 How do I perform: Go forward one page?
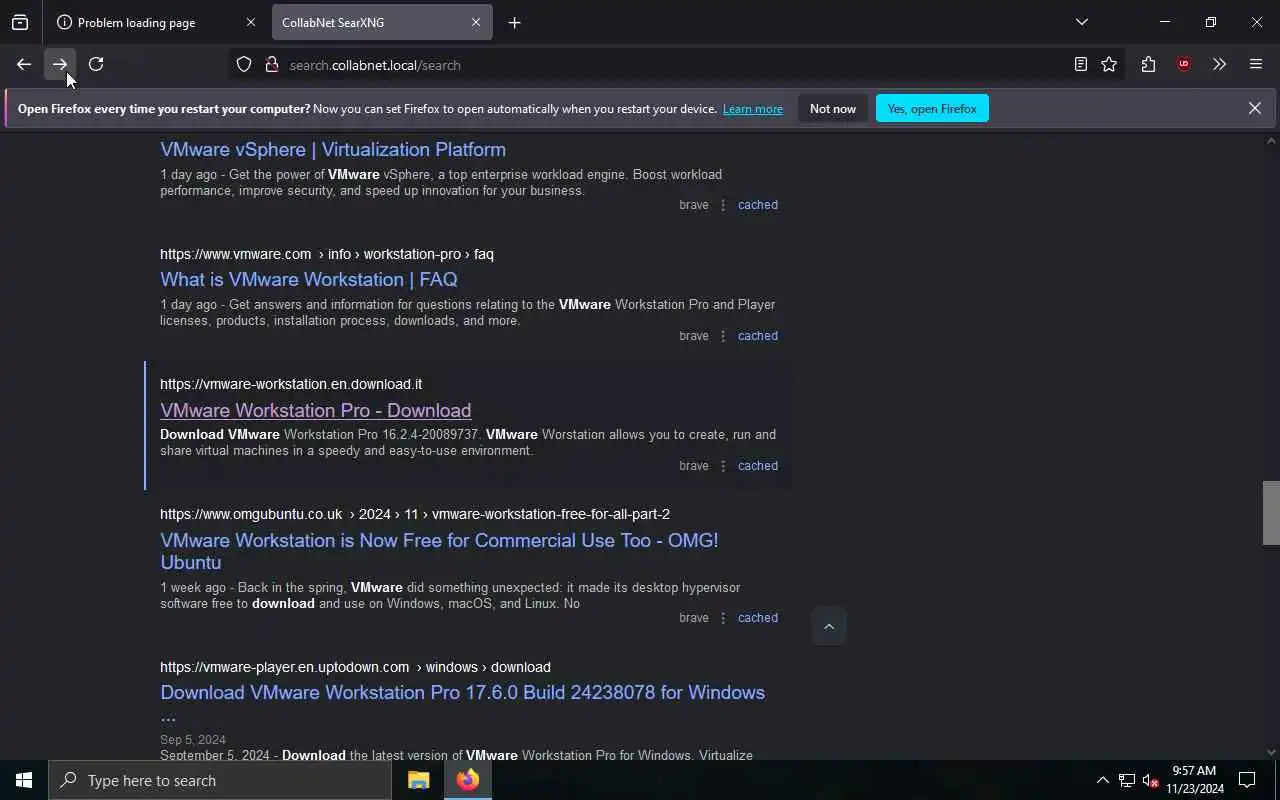point(60,64)
